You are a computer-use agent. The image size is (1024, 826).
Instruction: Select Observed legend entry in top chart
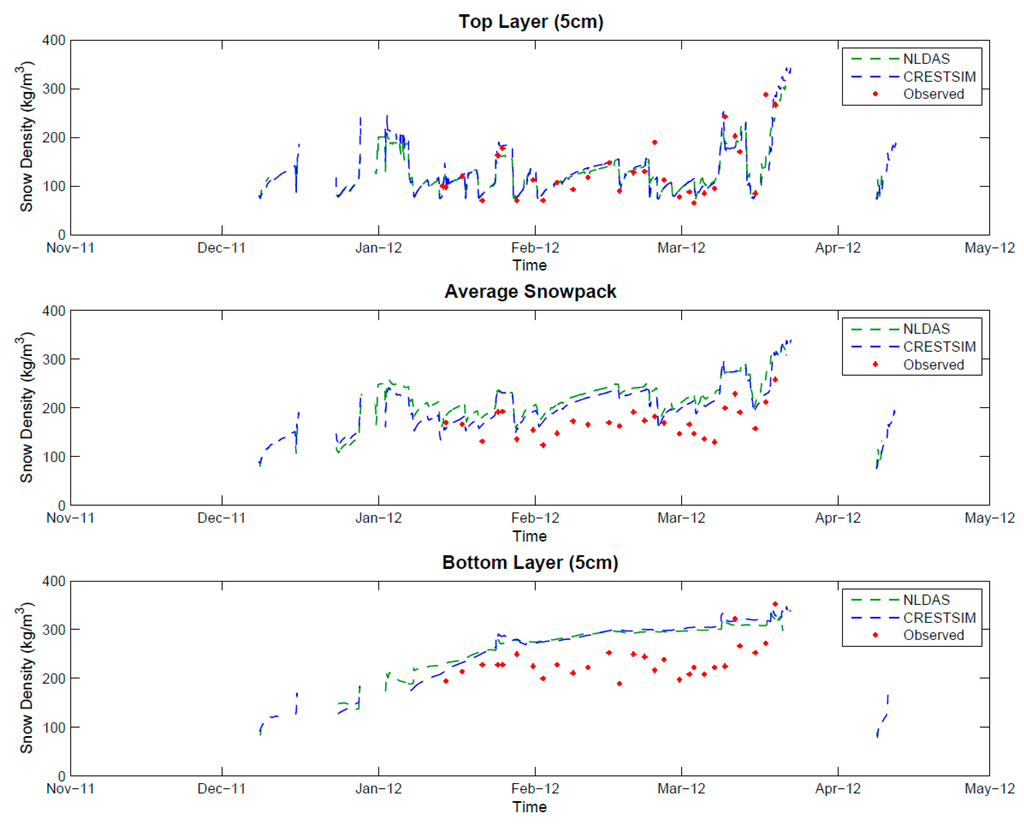(x=933, y=94)
